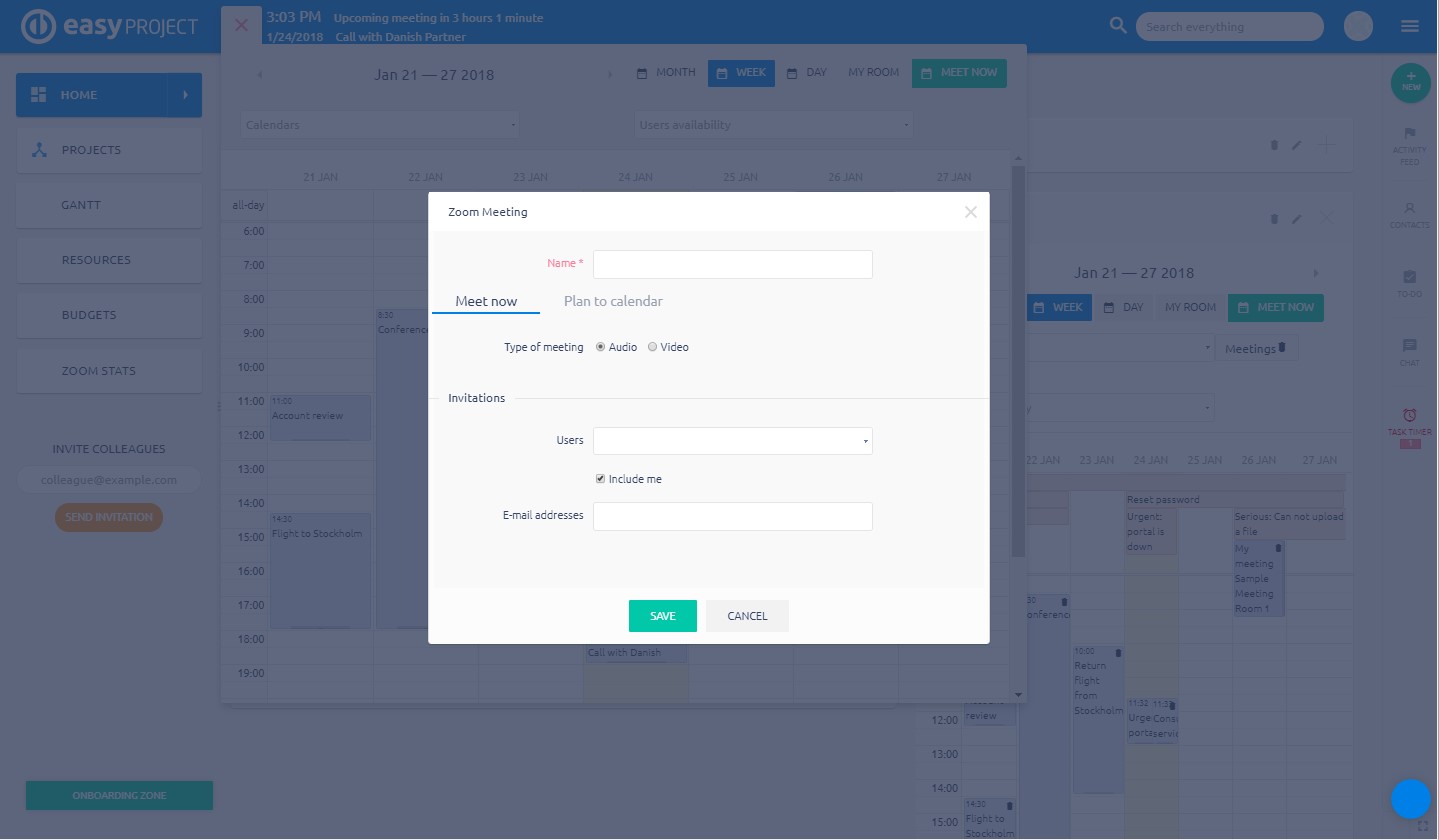Click the search magnifier icon in header
This screenshot has width=1439, height=840.
1119,26
